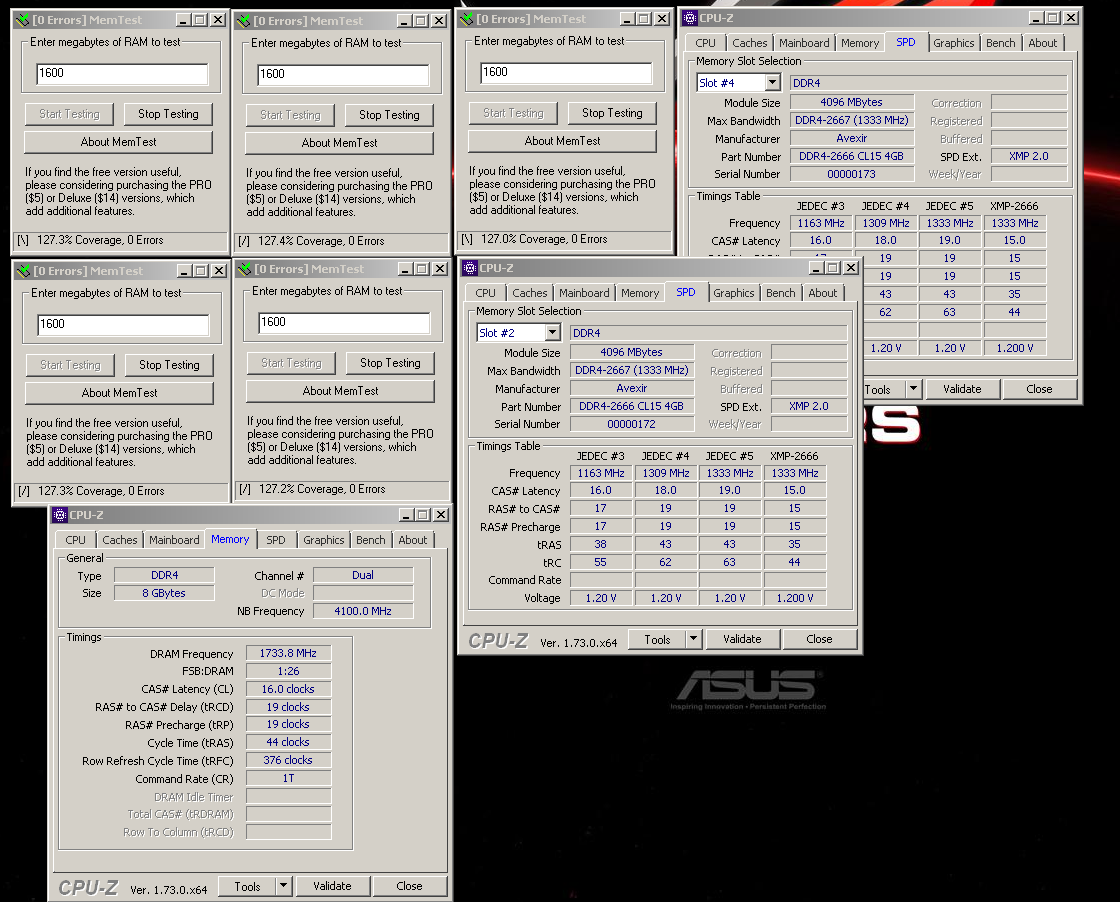The height and width of the screenshot is (902, 1120).
Task: Click the Cycle Time (tRAS) value 44 clocks
Action: 289,742
